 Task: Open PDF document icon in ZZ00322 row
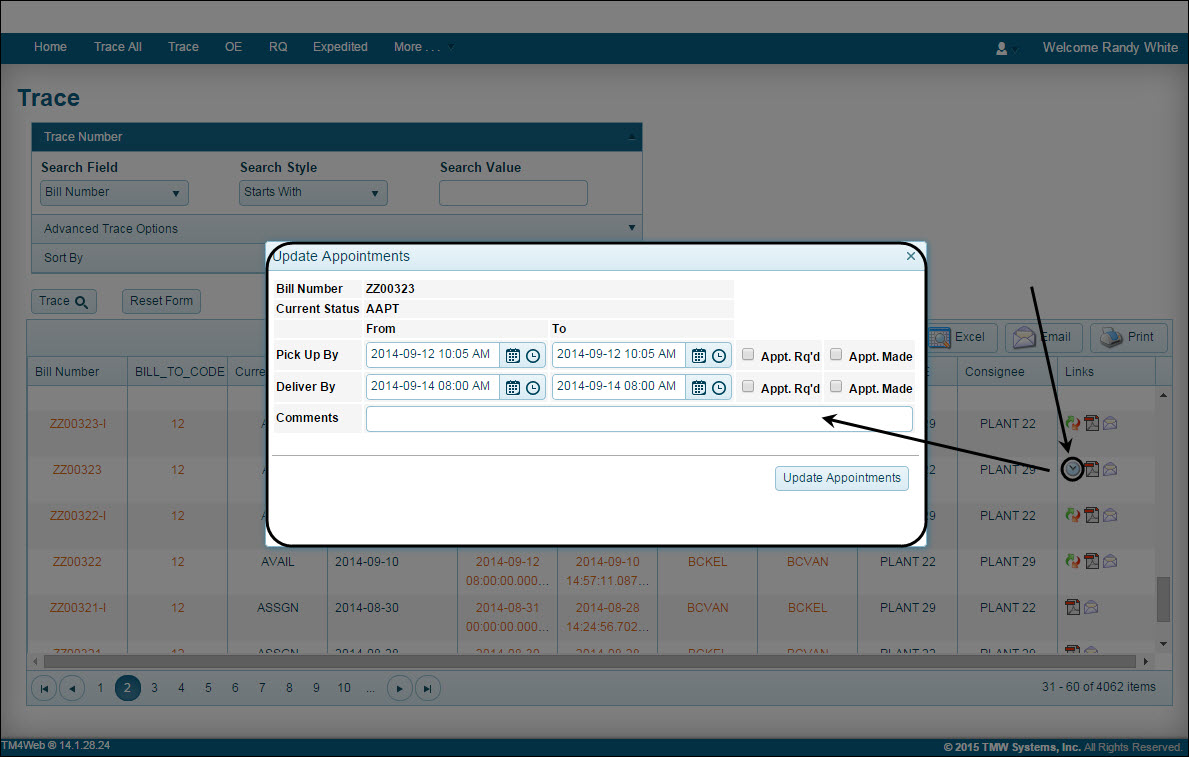pos(1091,561)
